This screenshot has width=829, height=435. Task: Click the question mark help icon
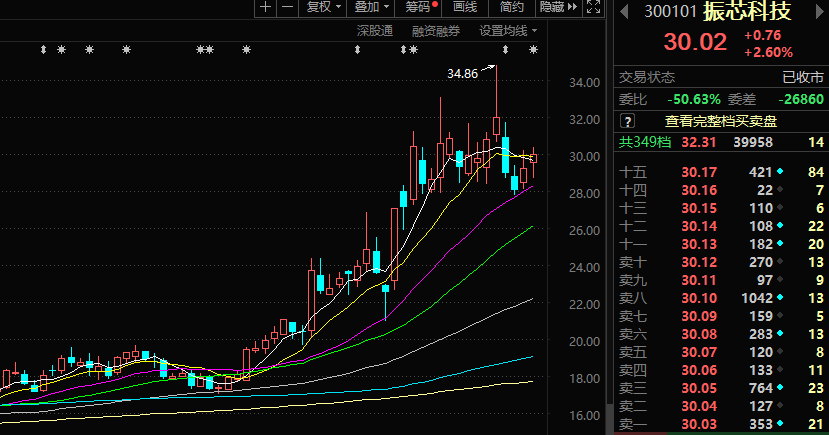click(628, 121)
